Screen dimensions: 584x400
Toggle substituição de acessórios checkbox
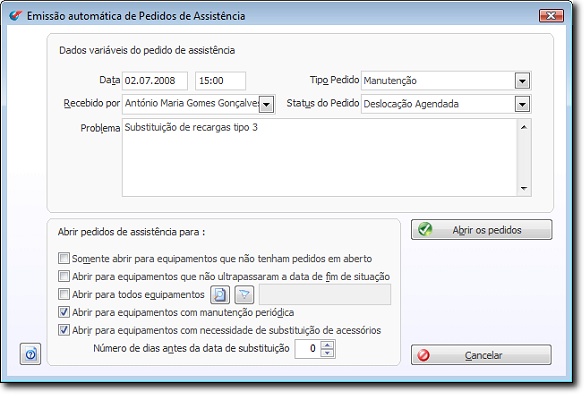point(64,330)
